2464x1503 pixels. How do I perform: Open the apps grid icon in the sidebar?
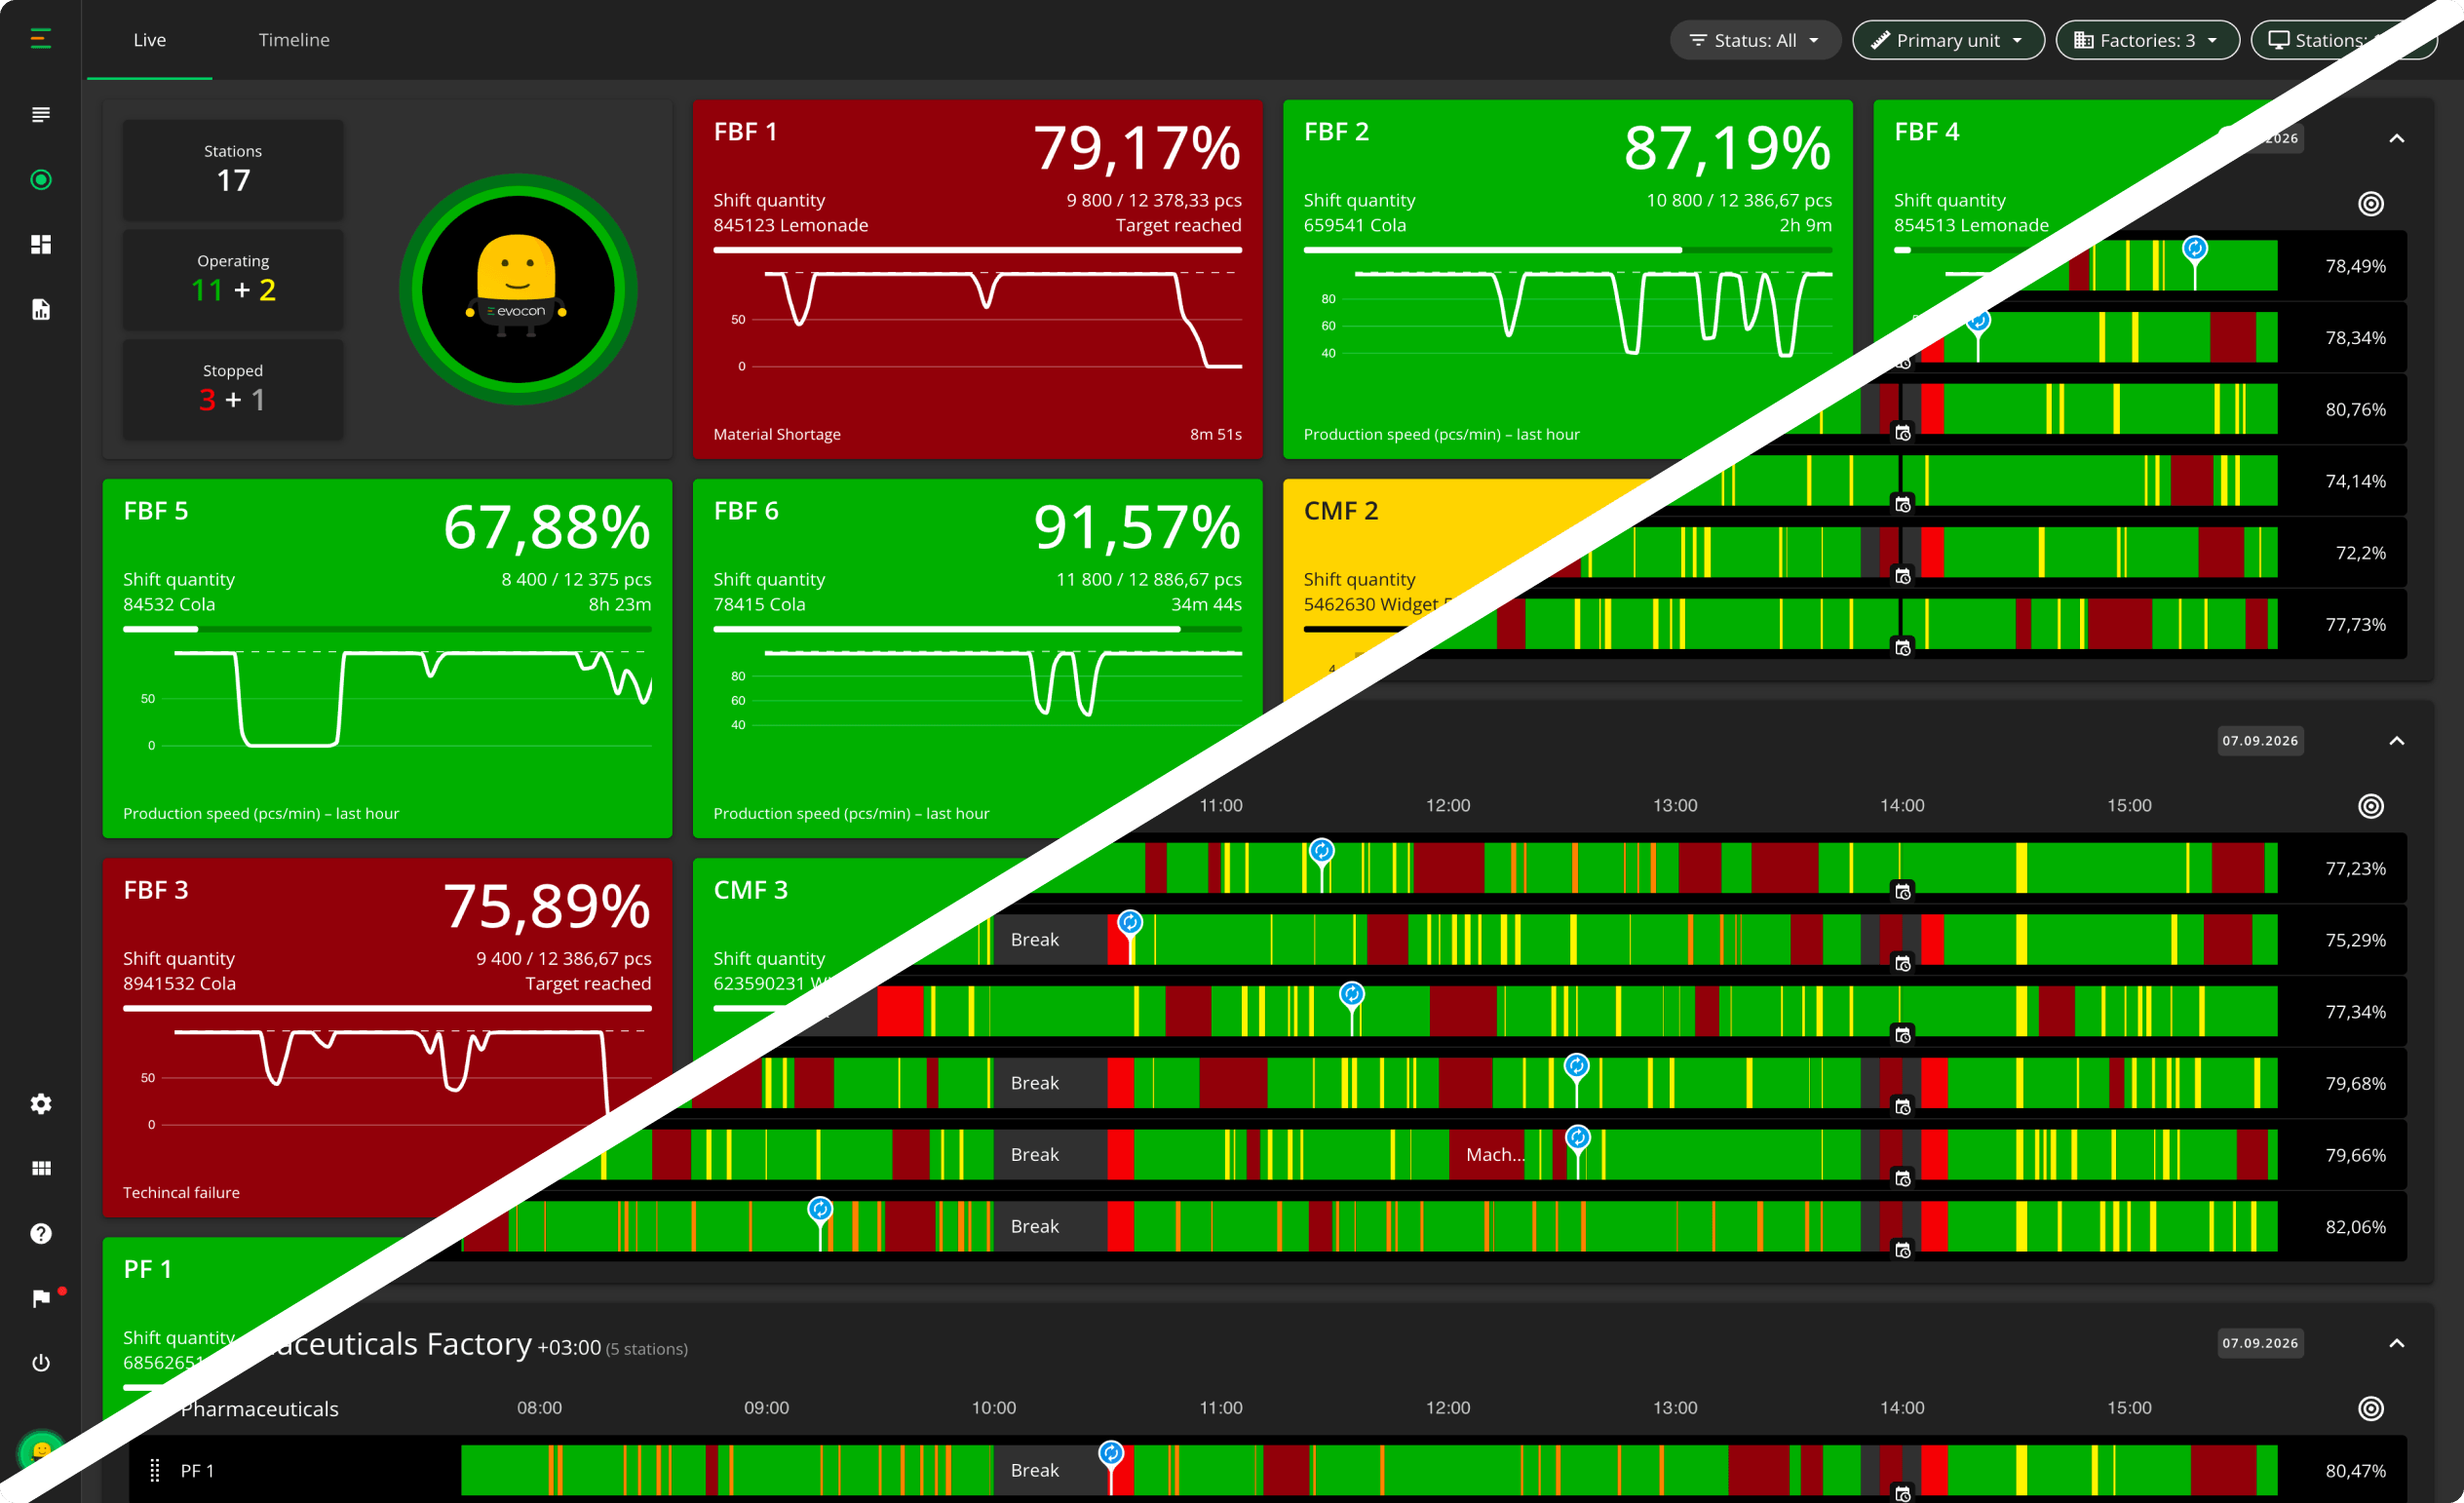pyautogui.click(x=41, y=1169)
